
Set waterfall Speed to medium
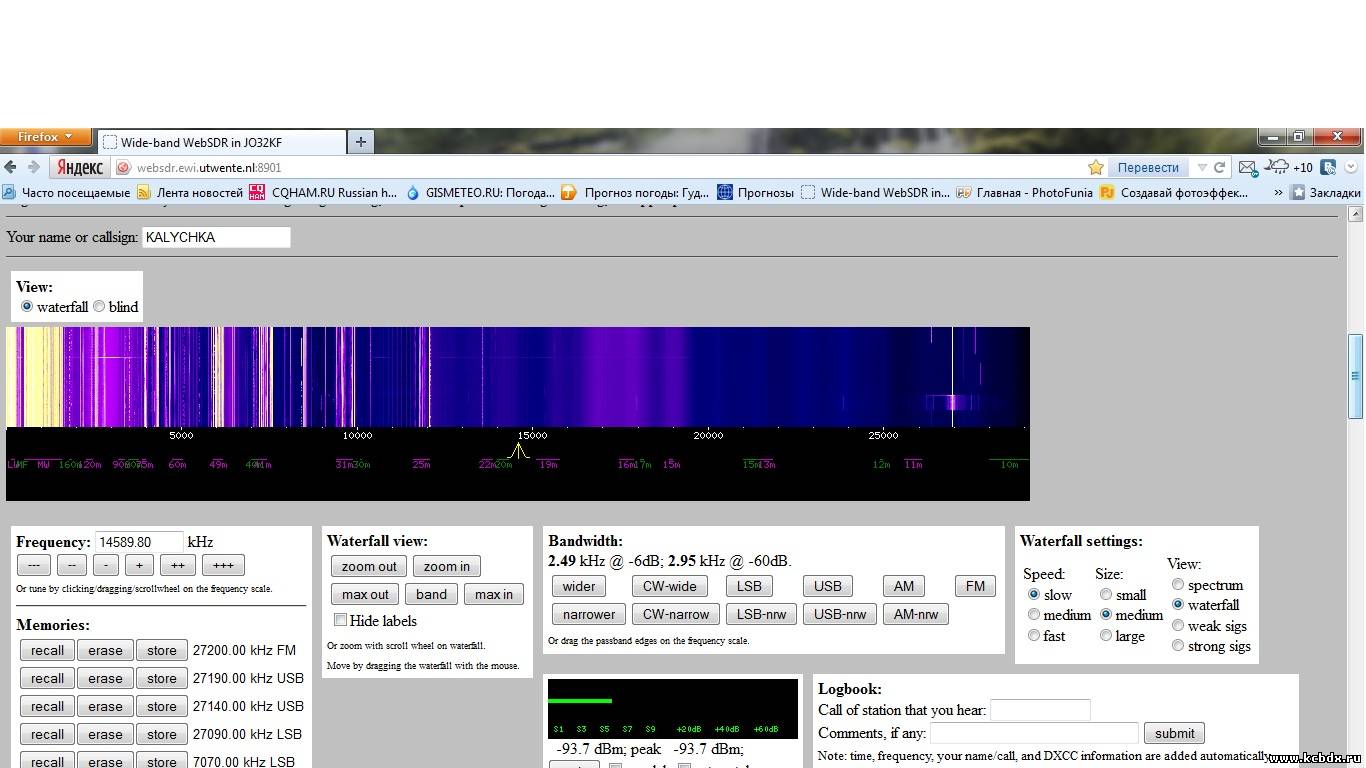click(x=1034, y=615)
